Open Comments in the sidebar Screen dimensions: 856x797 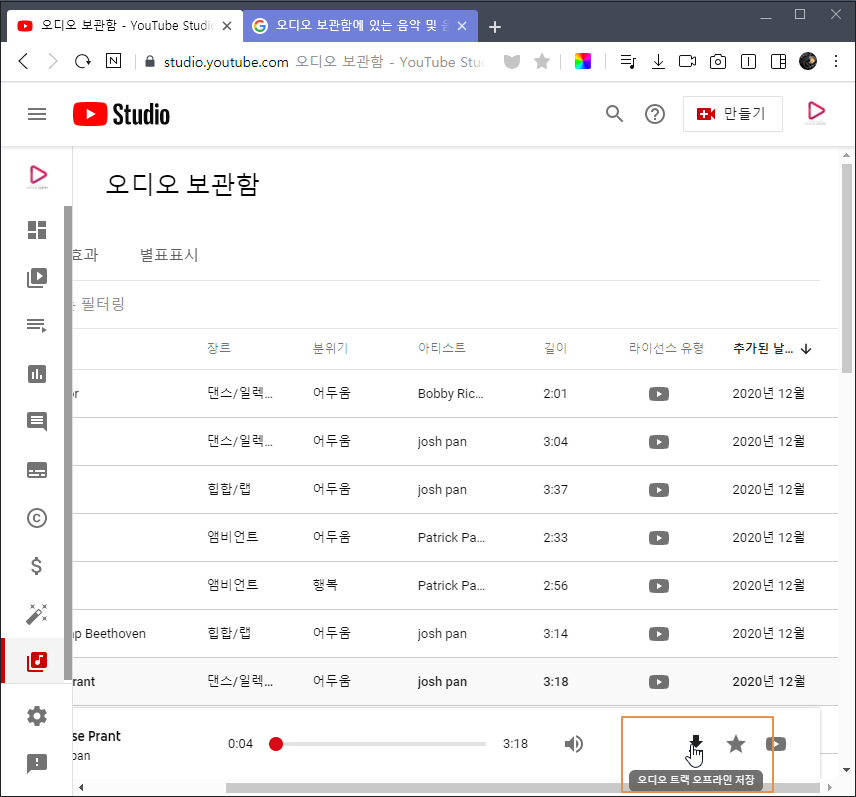coord(37,421)
